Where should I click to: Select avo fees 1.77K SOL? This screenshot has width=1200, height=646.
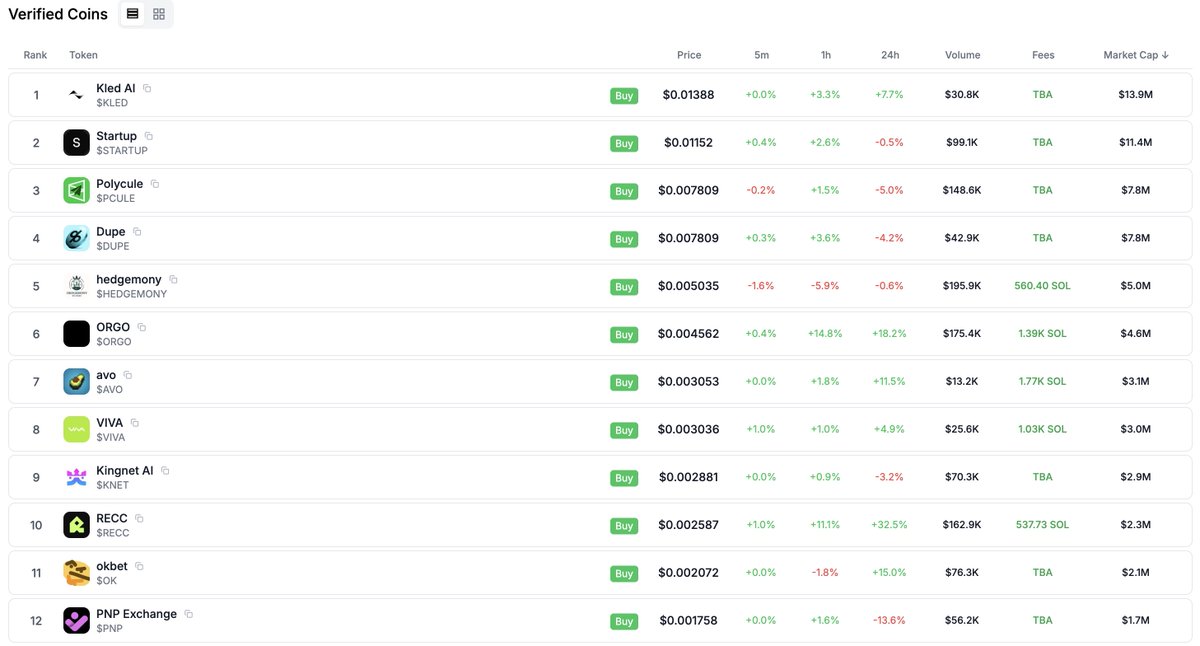tap(1042, 381)
